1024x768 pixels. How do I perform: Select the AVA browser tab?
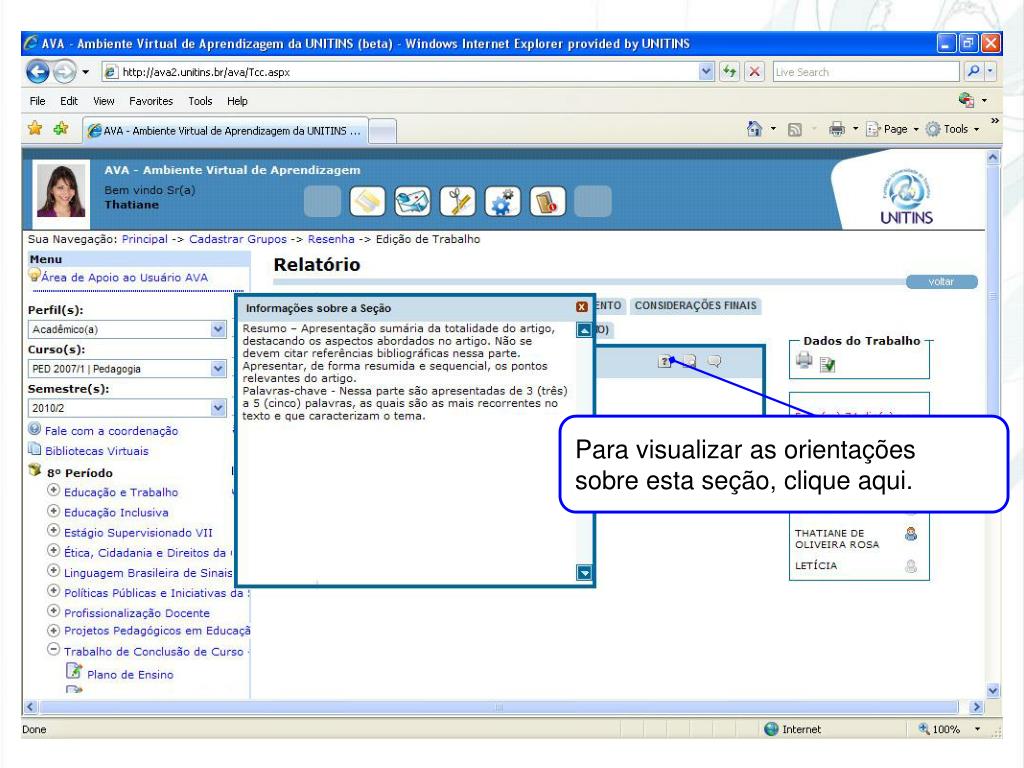(225, 130)
